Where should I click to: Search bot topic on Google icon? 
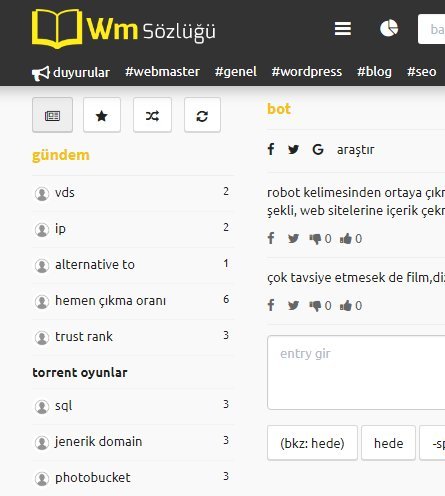tap(318, 150)
